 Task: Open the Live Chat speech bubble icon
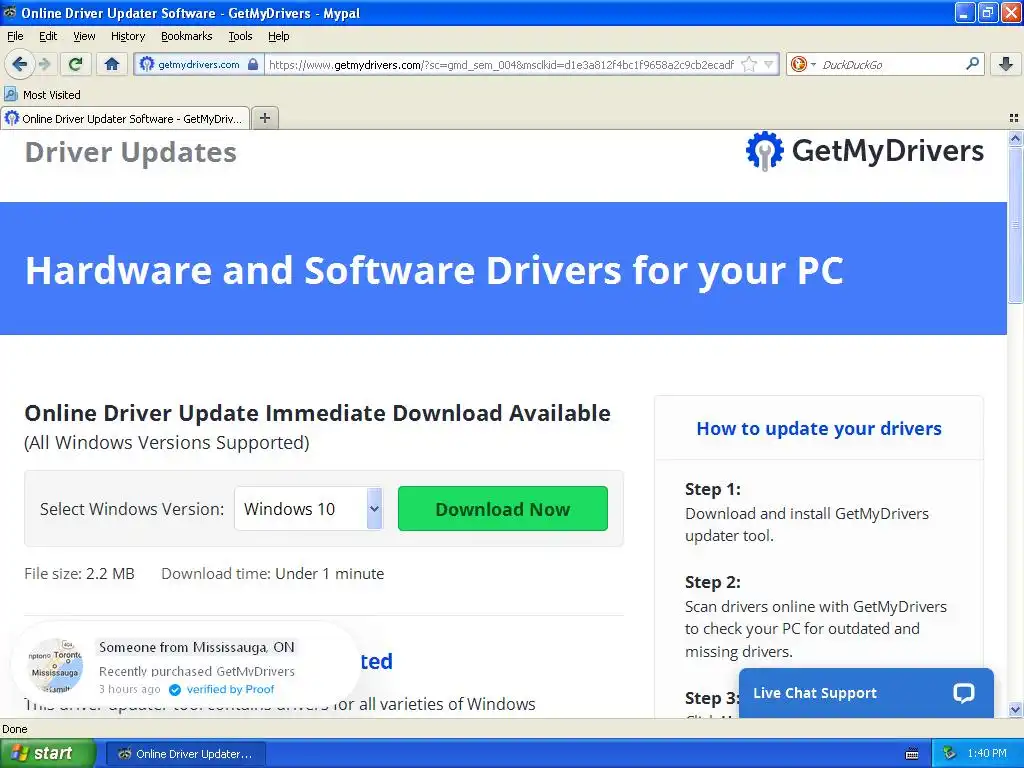coord(963,692)
